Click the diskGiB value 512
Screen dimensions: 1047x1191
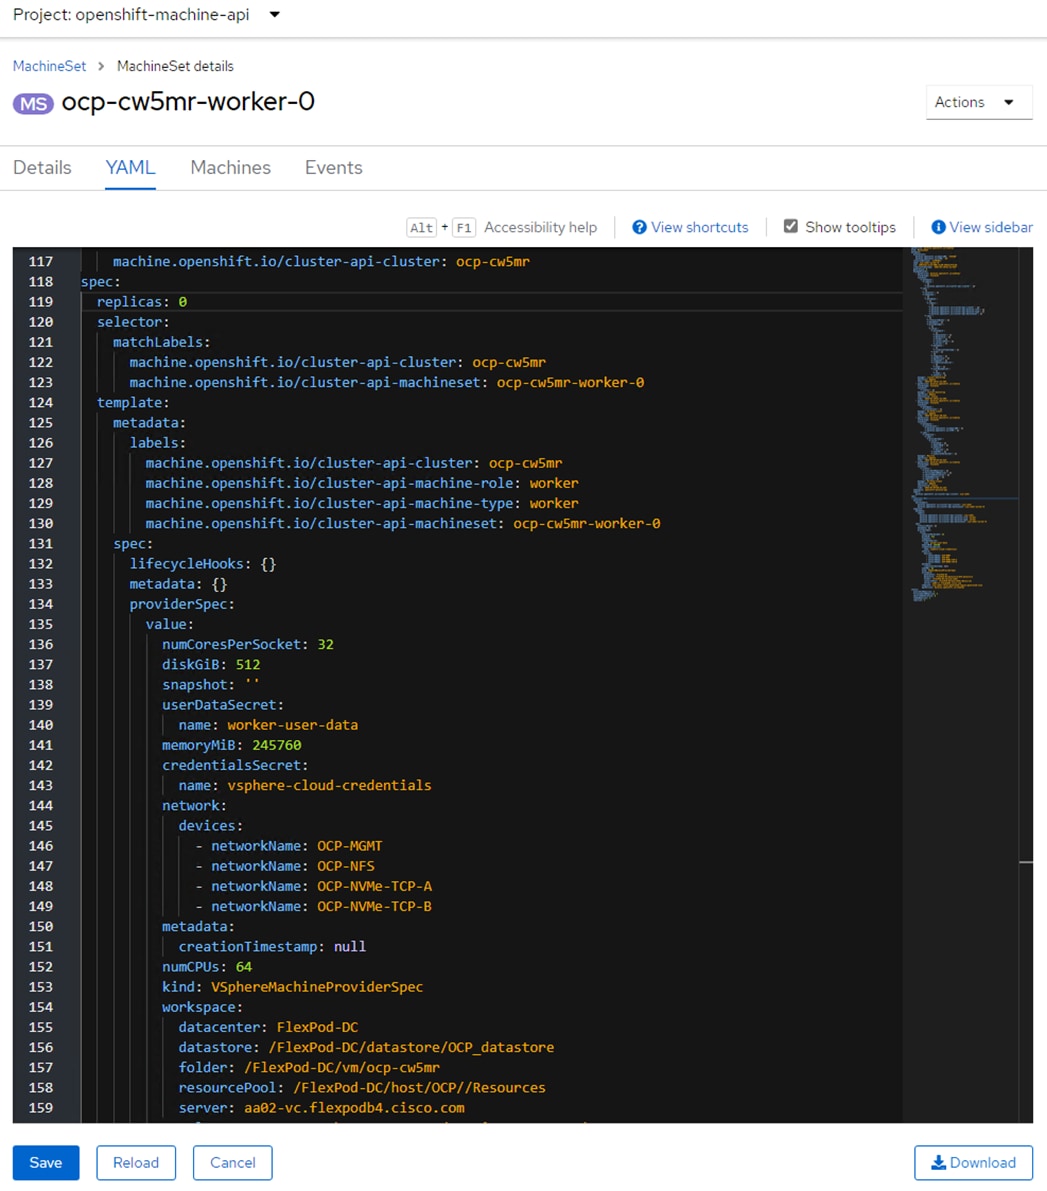pos(248,665)
